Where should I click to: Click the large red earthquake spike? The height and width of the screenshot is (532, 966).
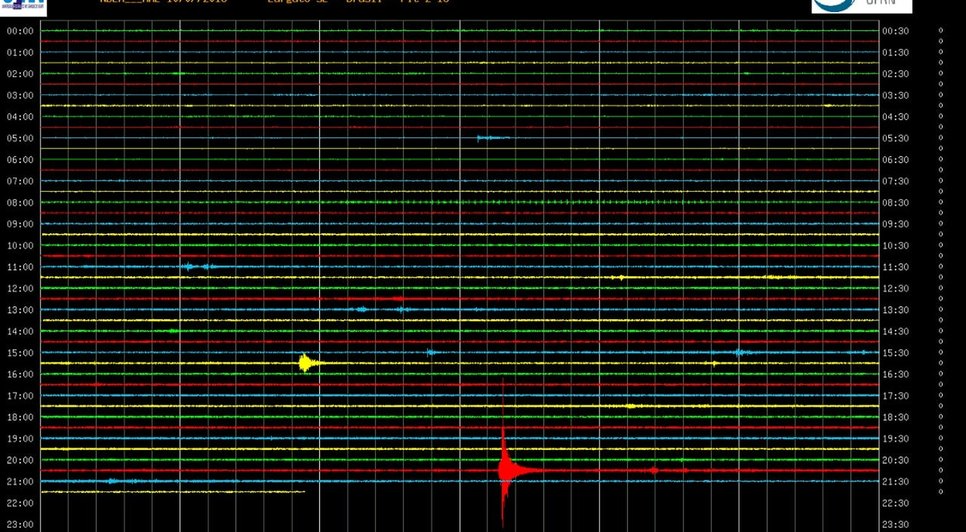tap(505, 469)
